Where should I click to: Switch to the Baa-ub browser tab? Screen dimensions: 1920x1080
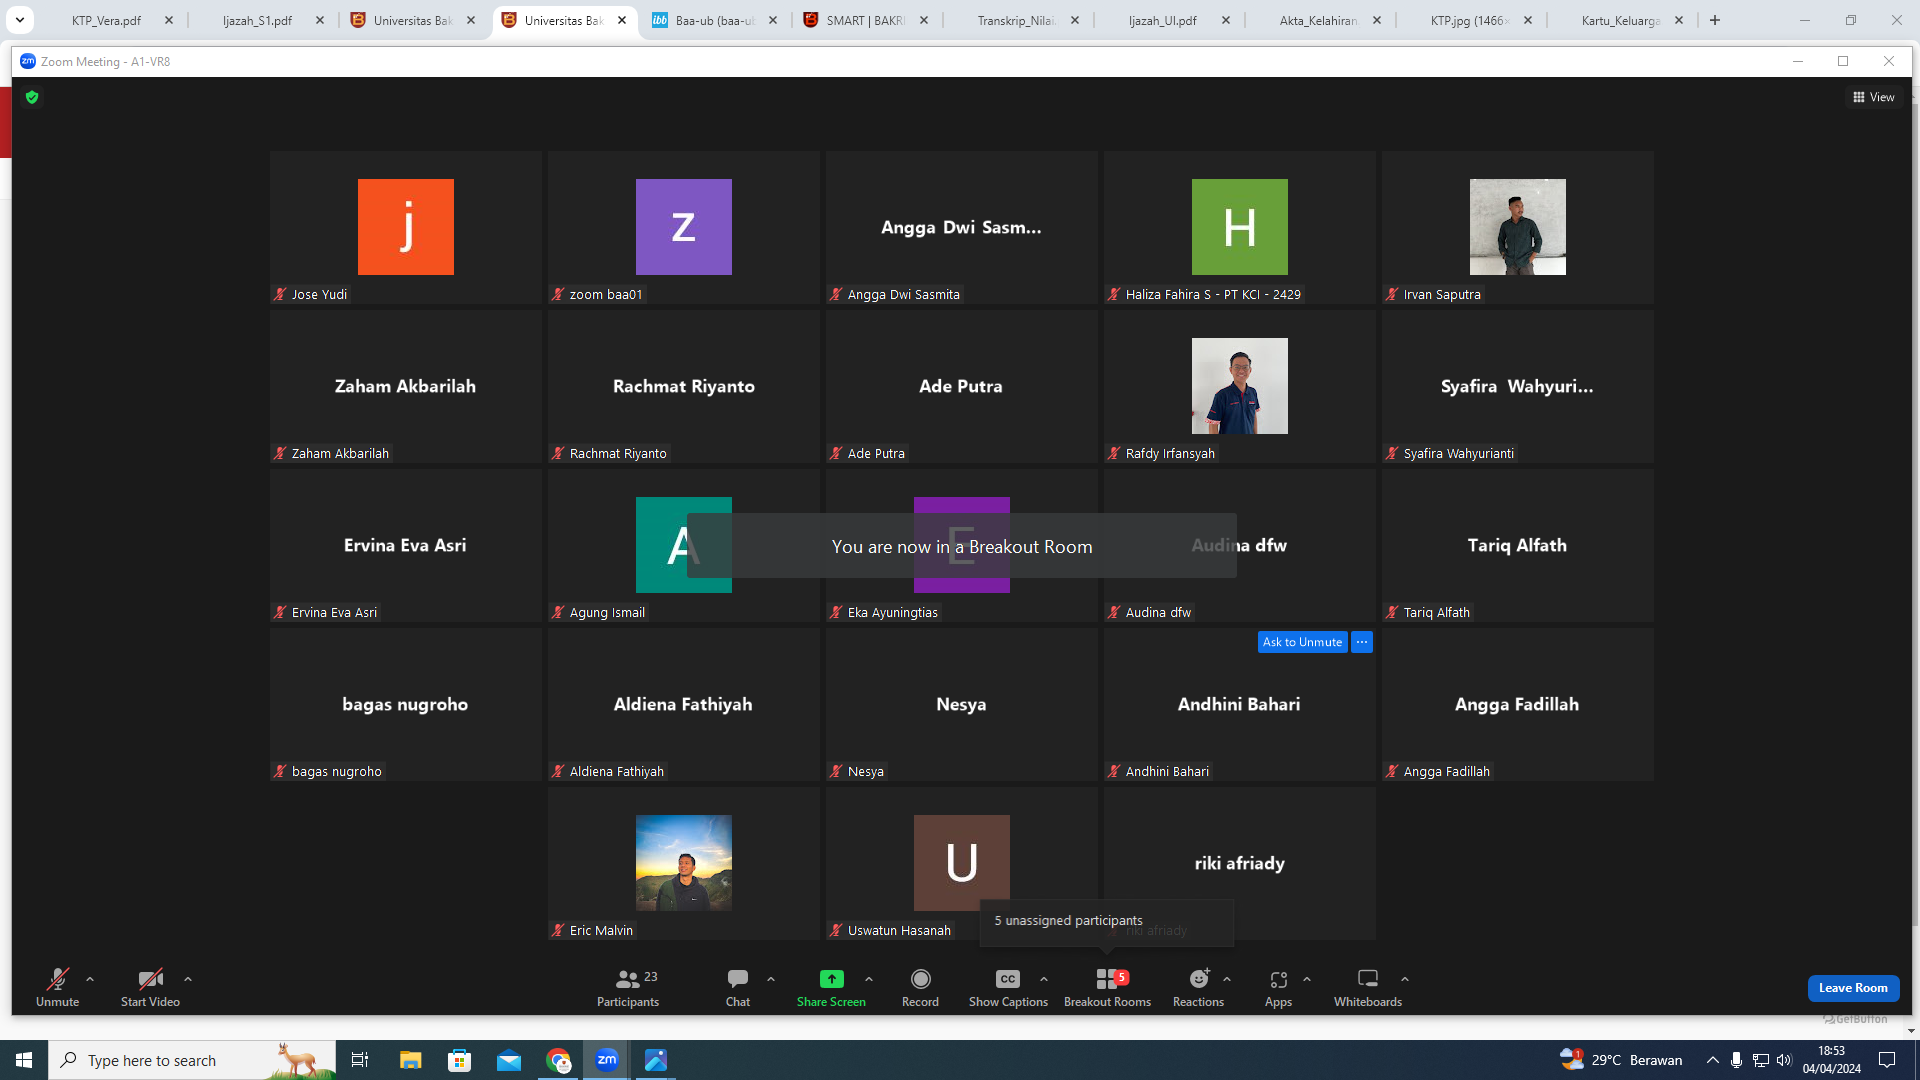(x=715, y=20)
